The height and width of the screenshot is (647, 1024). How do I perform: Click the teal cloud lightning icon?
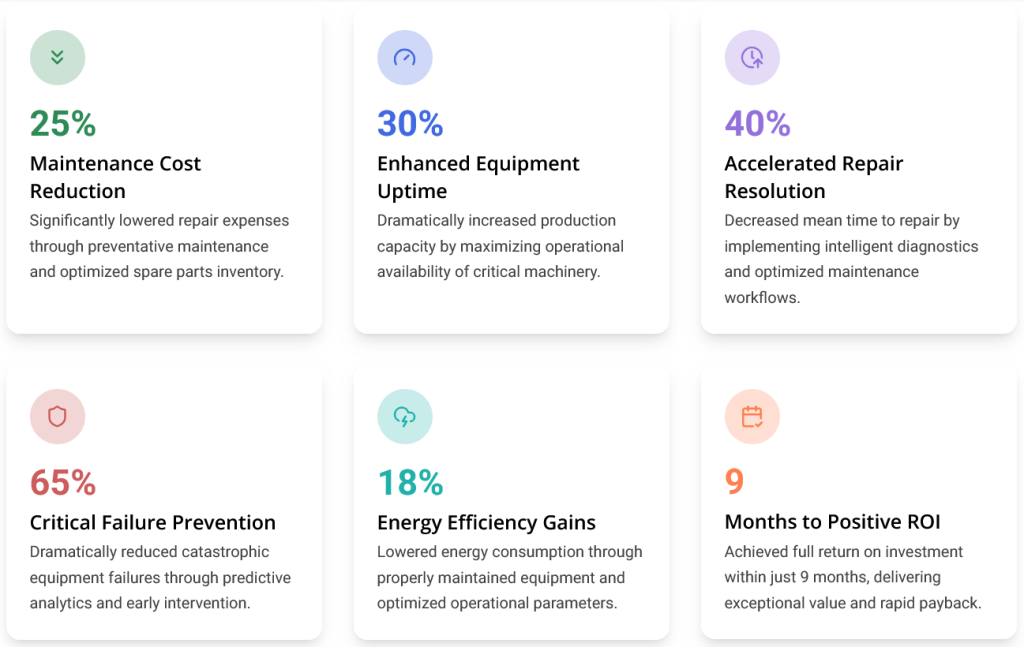tap(404, 416)
